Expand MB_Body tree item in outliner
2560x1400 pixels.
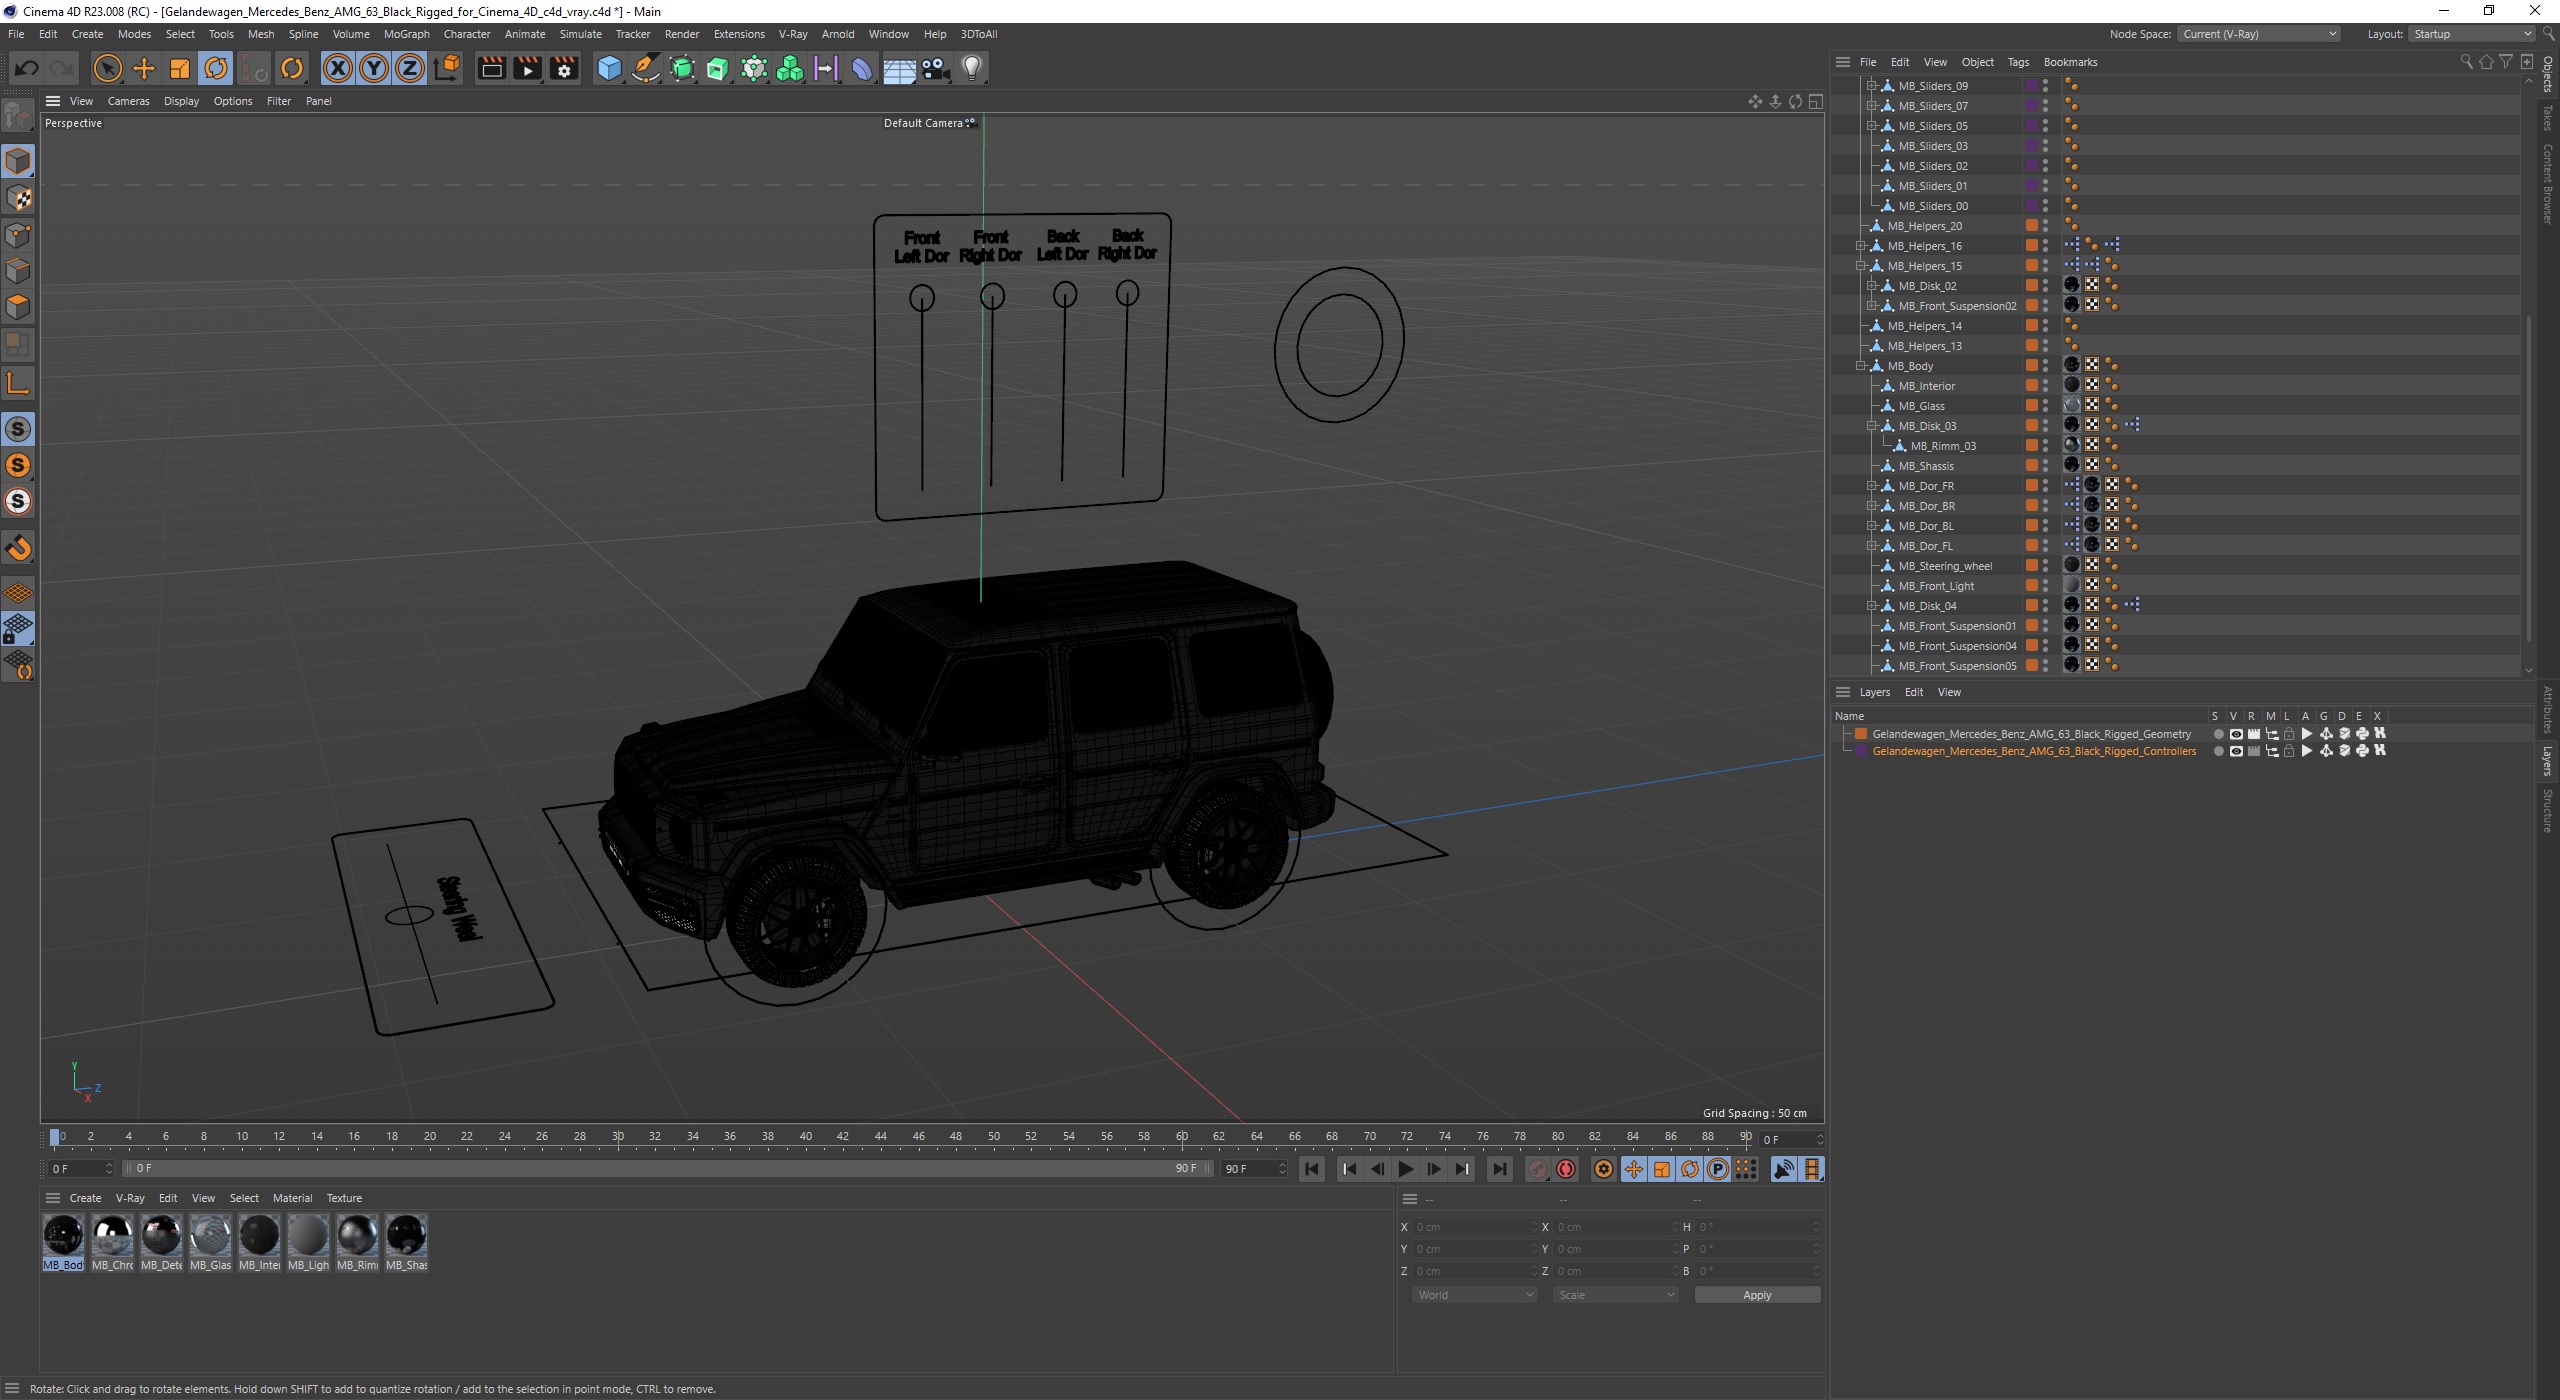pyautogui.click(x=1862, y=364)
